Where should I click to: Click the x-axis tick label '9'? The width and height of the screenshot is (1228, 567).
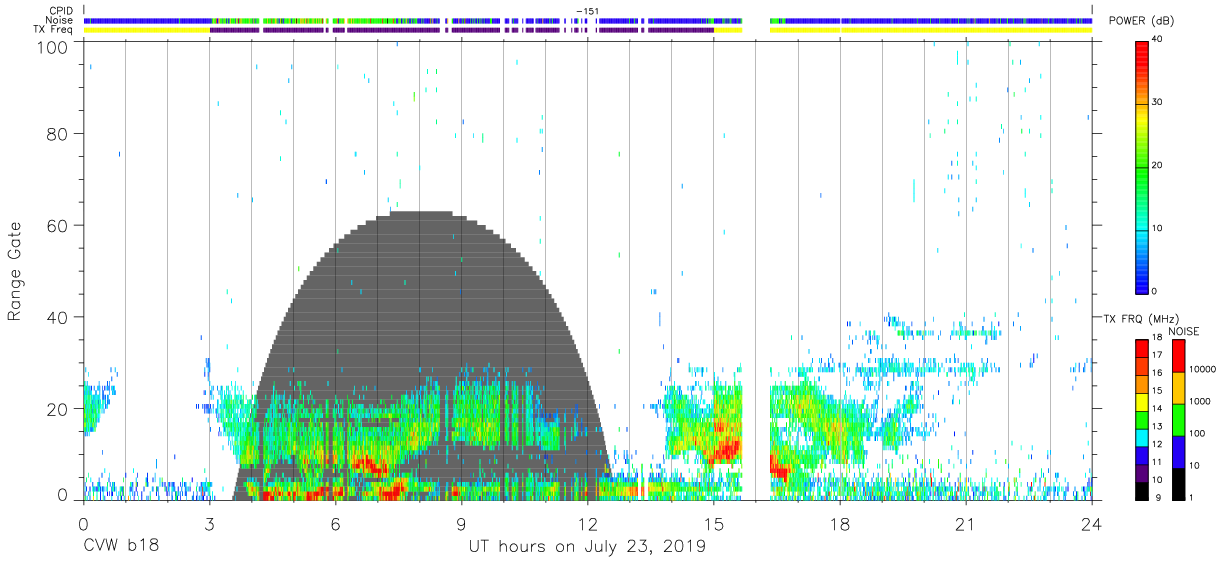coord(461,525)
